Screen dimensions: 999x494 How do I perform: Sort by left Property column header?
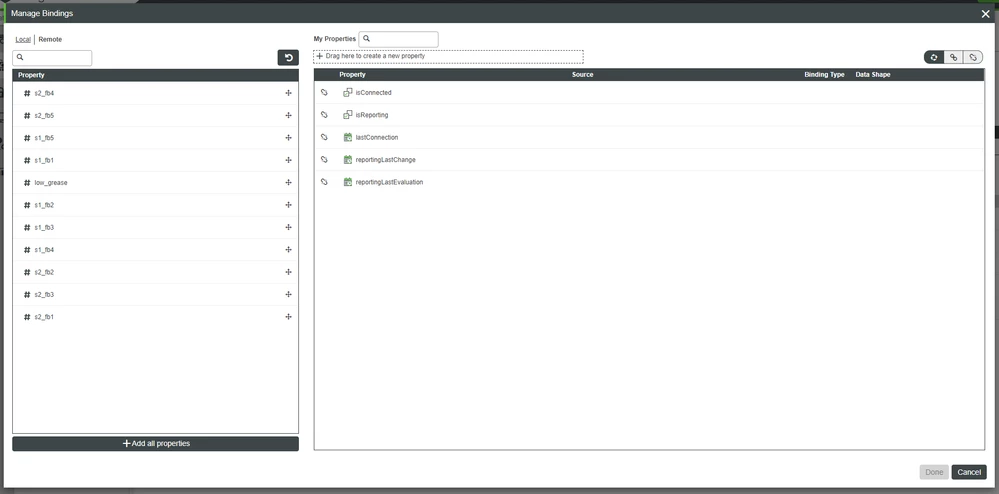[31, 75]
